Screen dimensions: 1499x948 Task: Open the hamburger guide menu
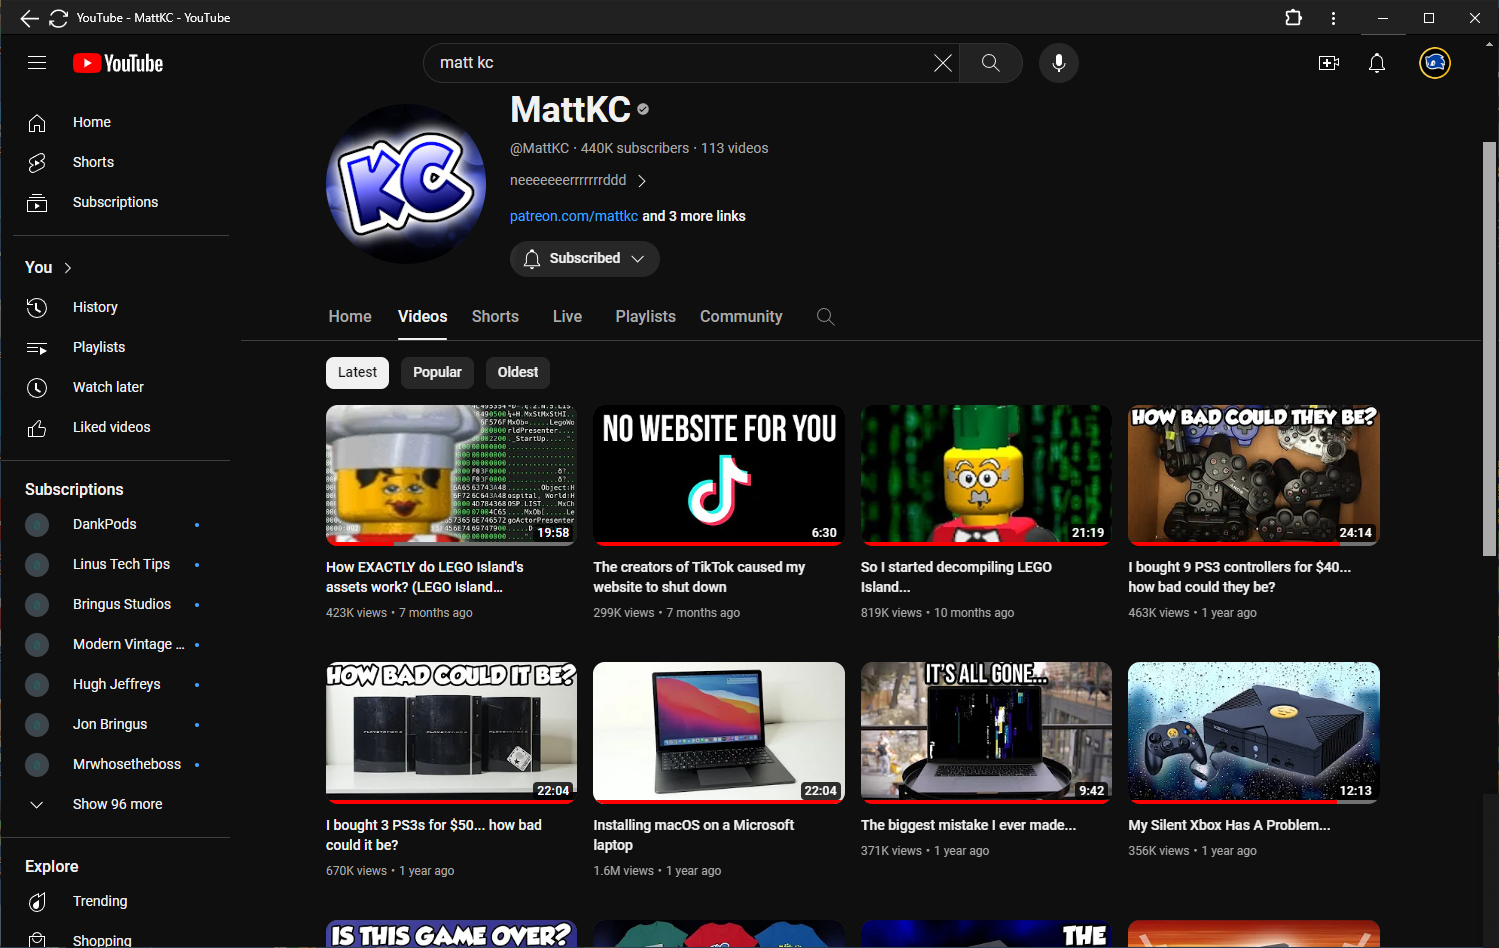click(x=37, y=63)
